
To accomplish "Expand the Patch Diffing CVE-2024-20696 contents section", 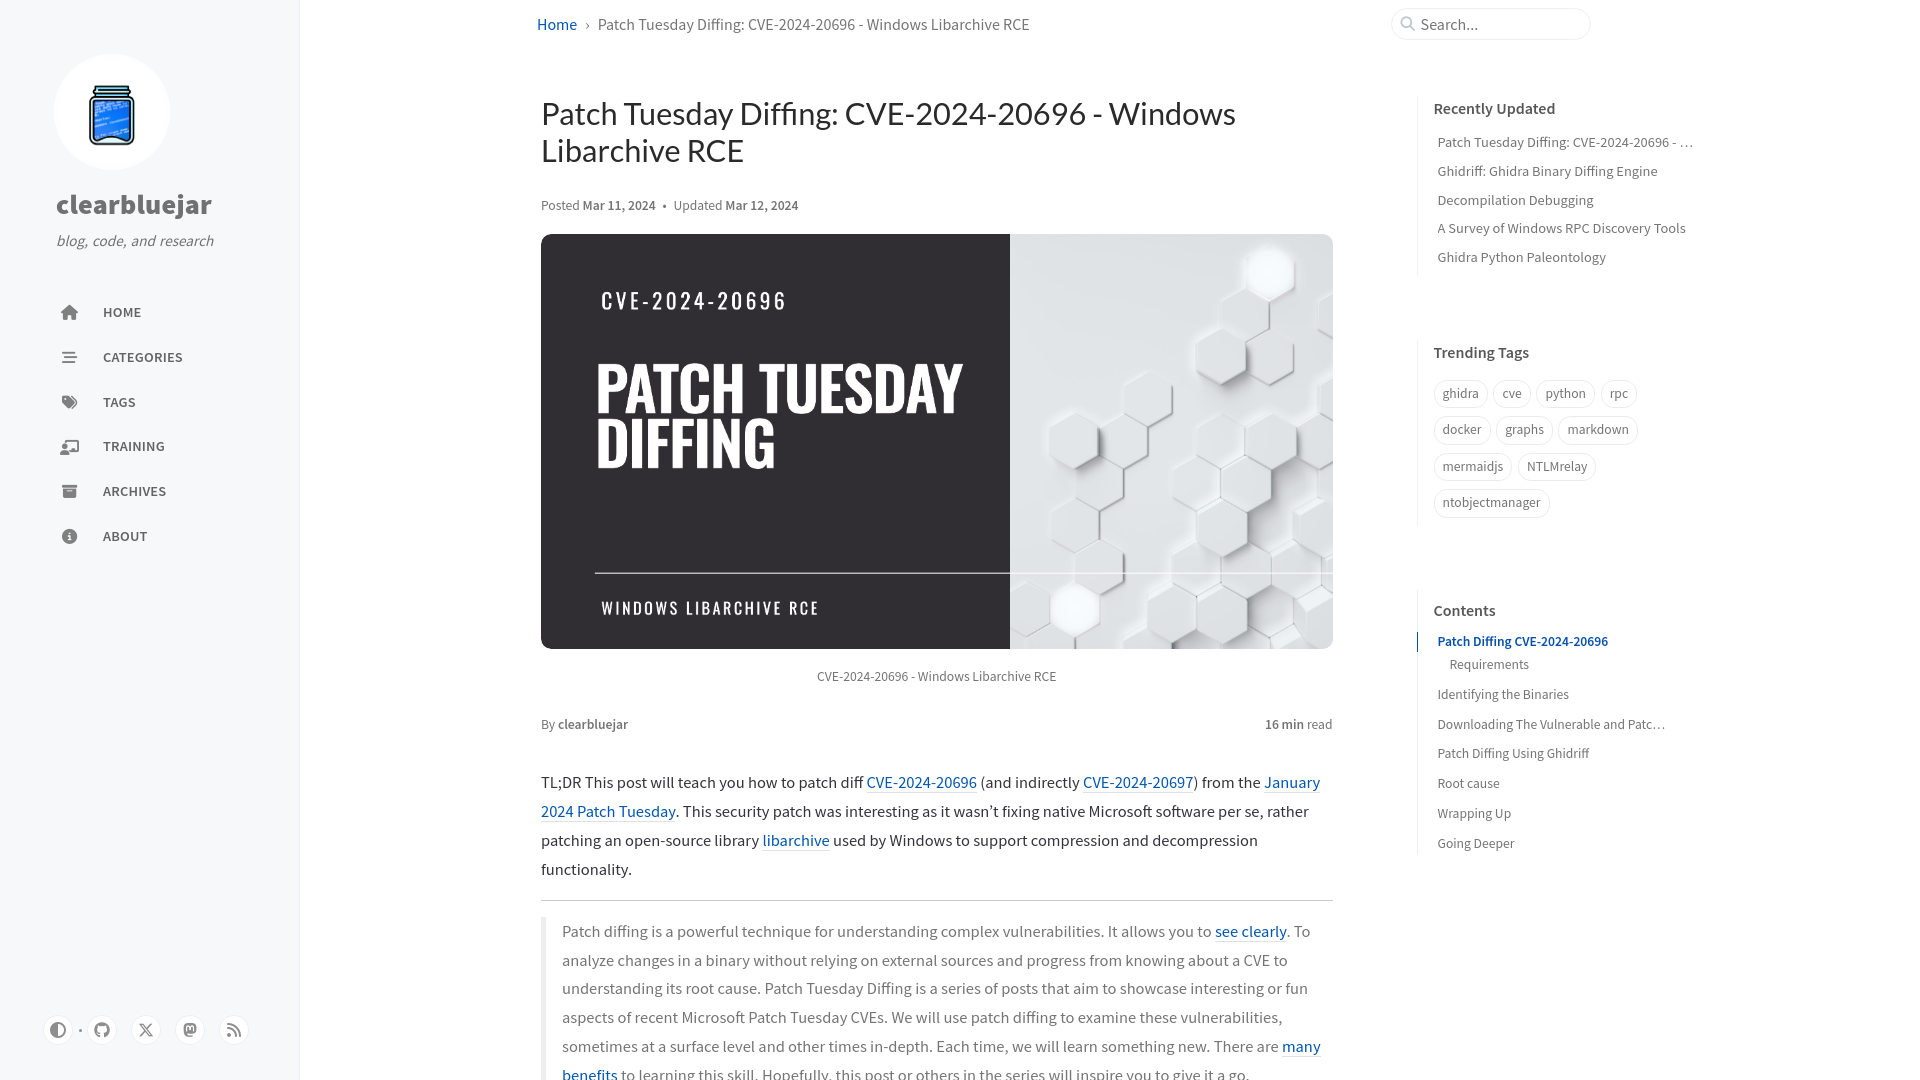I will click(1522, 641).
